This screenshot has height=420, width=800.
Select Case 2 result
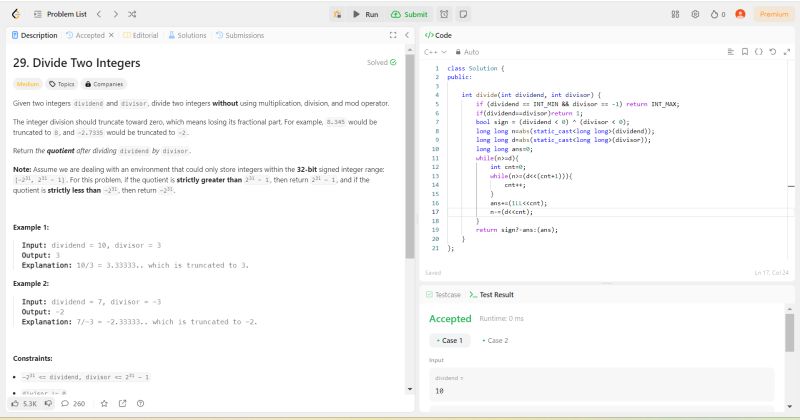coord(495,340)
